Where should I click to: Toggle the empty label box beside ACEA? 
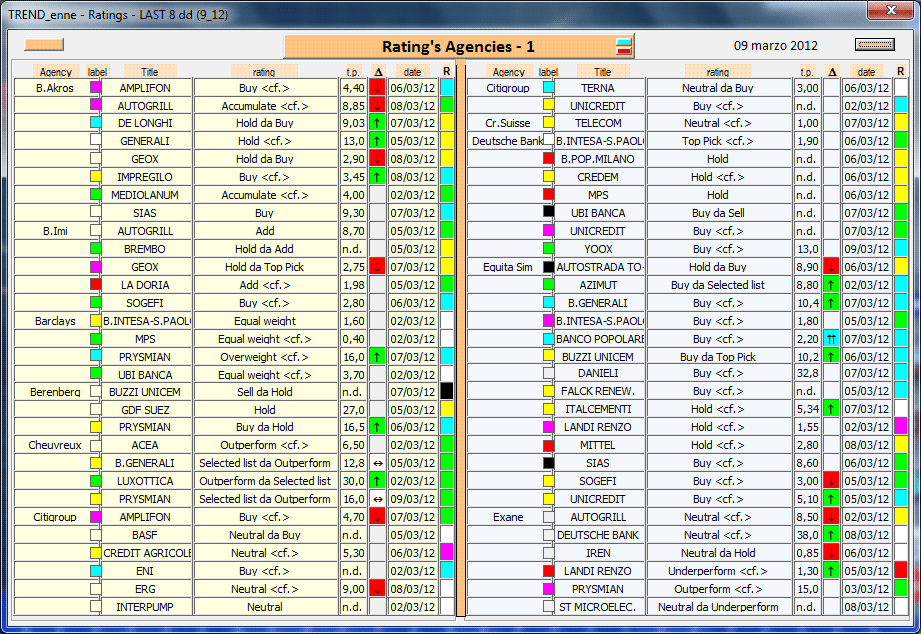click(x=96, y=445)
